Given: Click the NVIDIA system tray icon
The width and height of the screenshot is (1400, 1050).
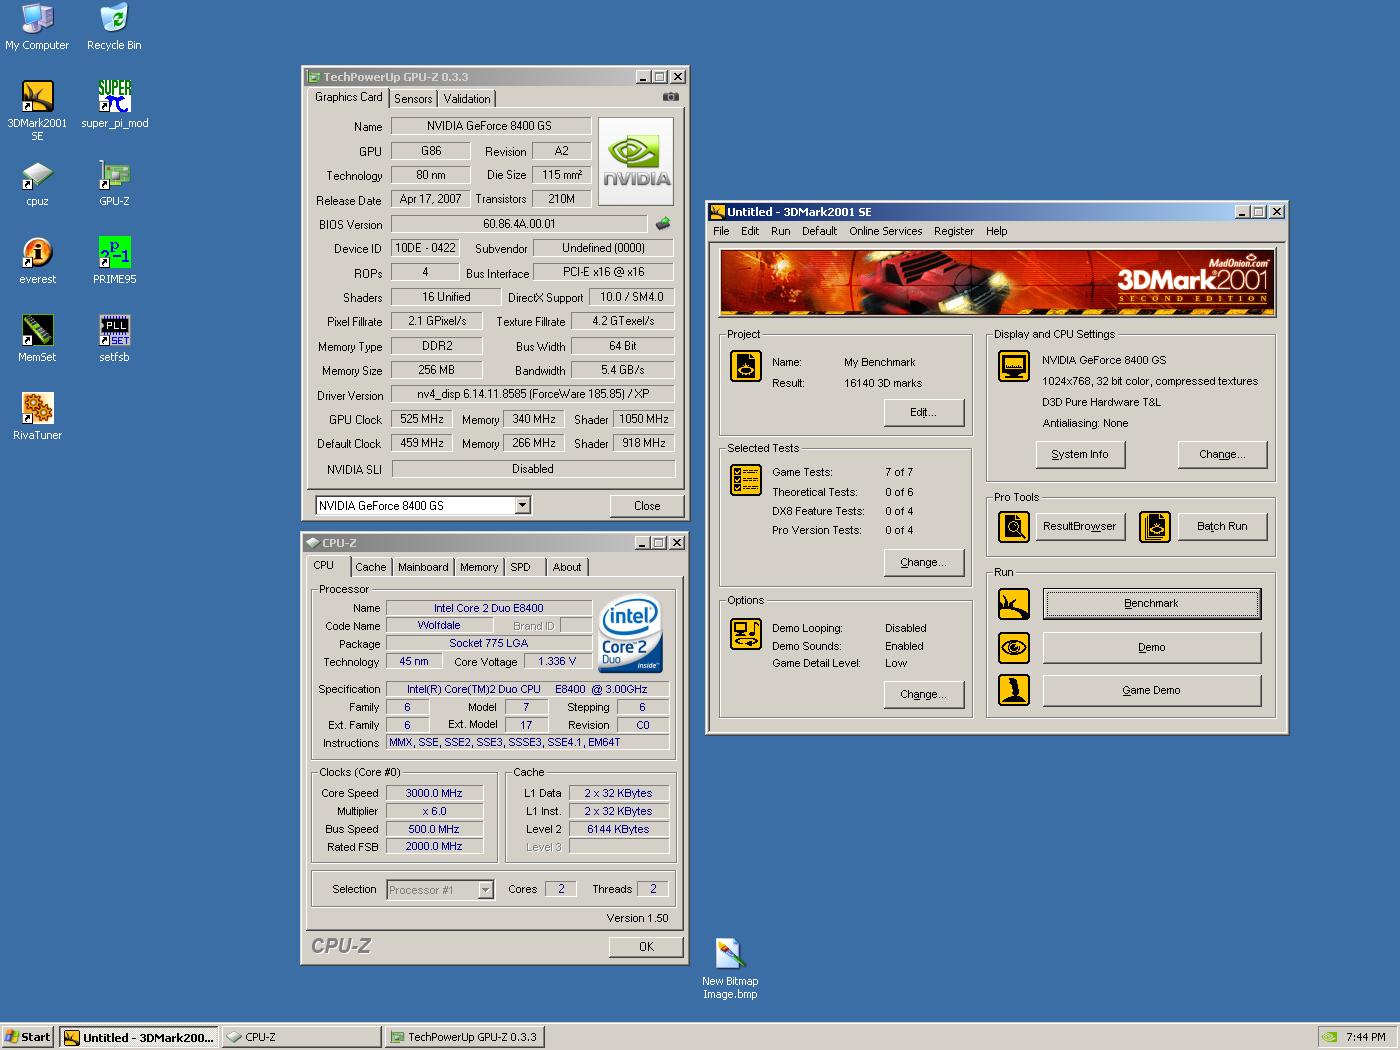Looking at the screenshot, I should click(x=1329, y=1037).
